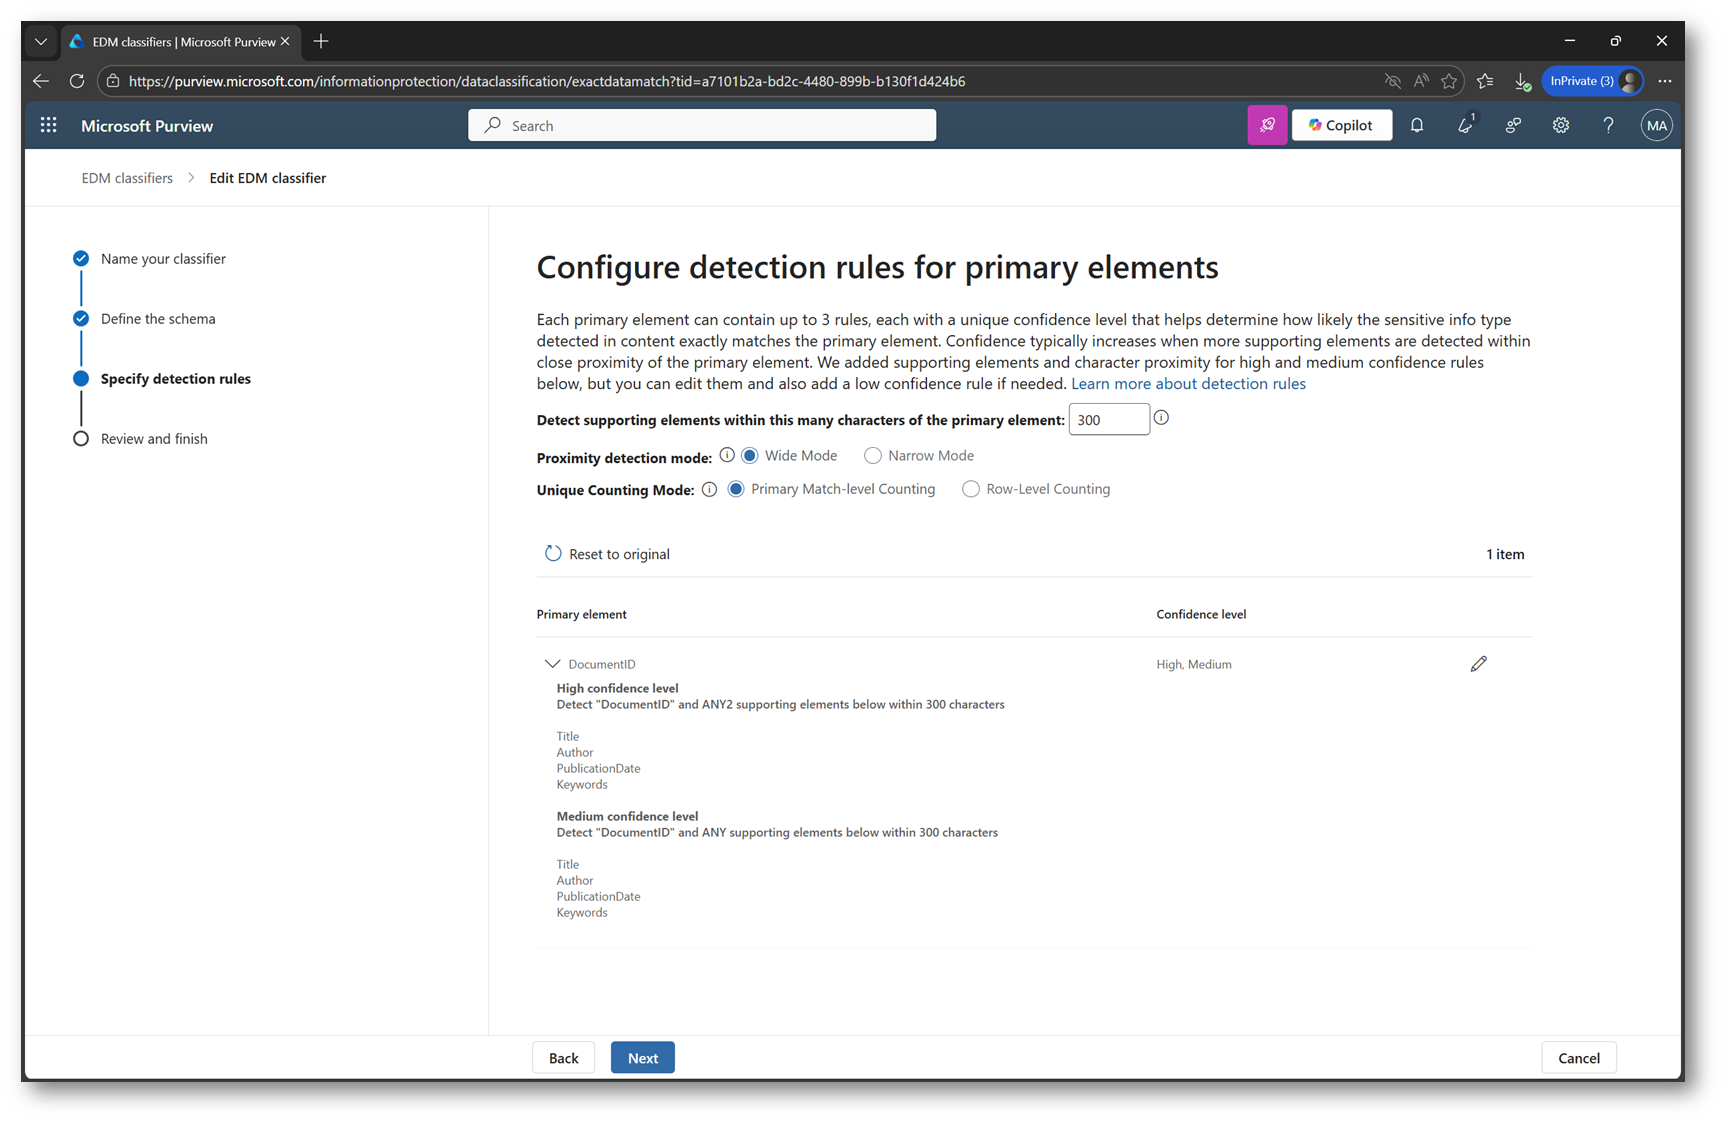Open the settings gear in Purview header
The image size is (1727, 1124).
point(1560,125)
